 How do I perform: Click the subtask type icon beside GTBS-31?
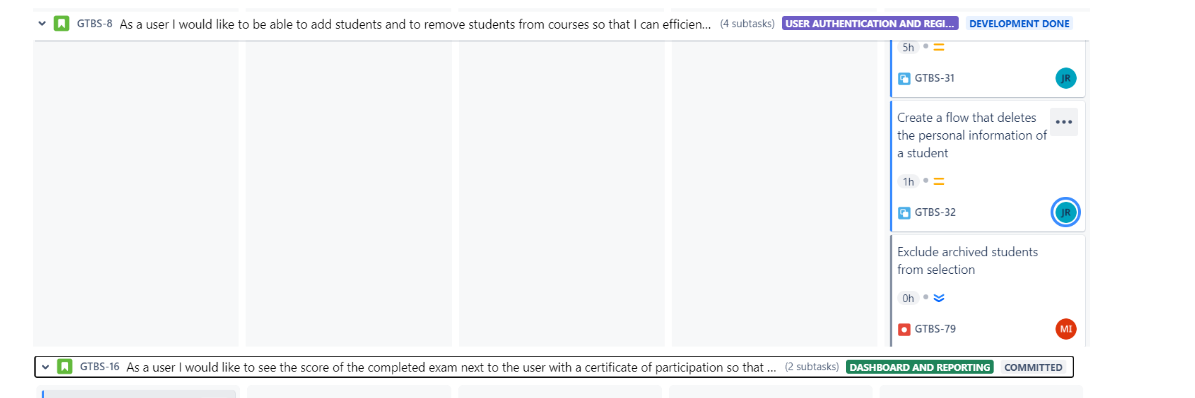(905, 78)
